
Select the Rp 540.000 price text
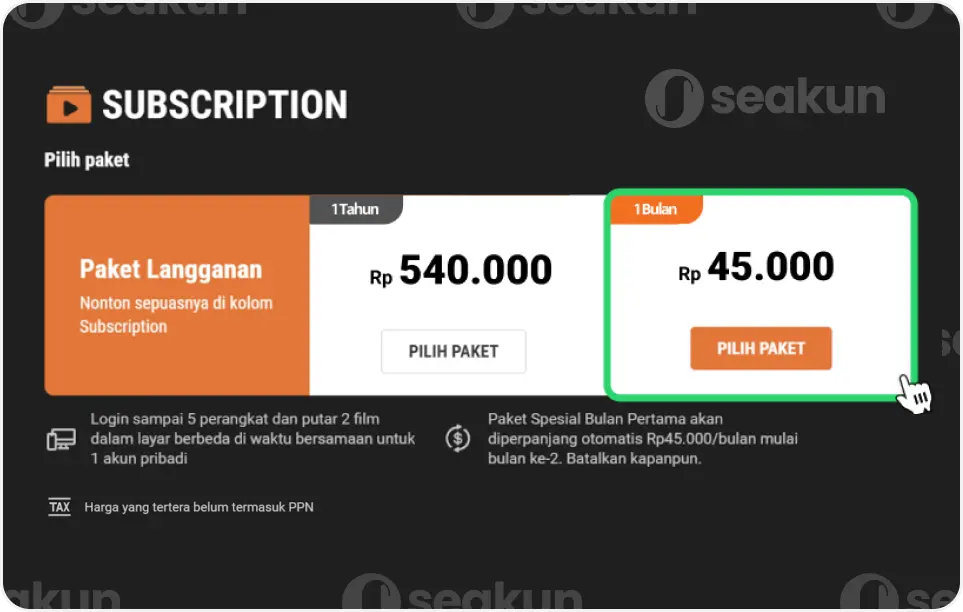pos(461,269)
